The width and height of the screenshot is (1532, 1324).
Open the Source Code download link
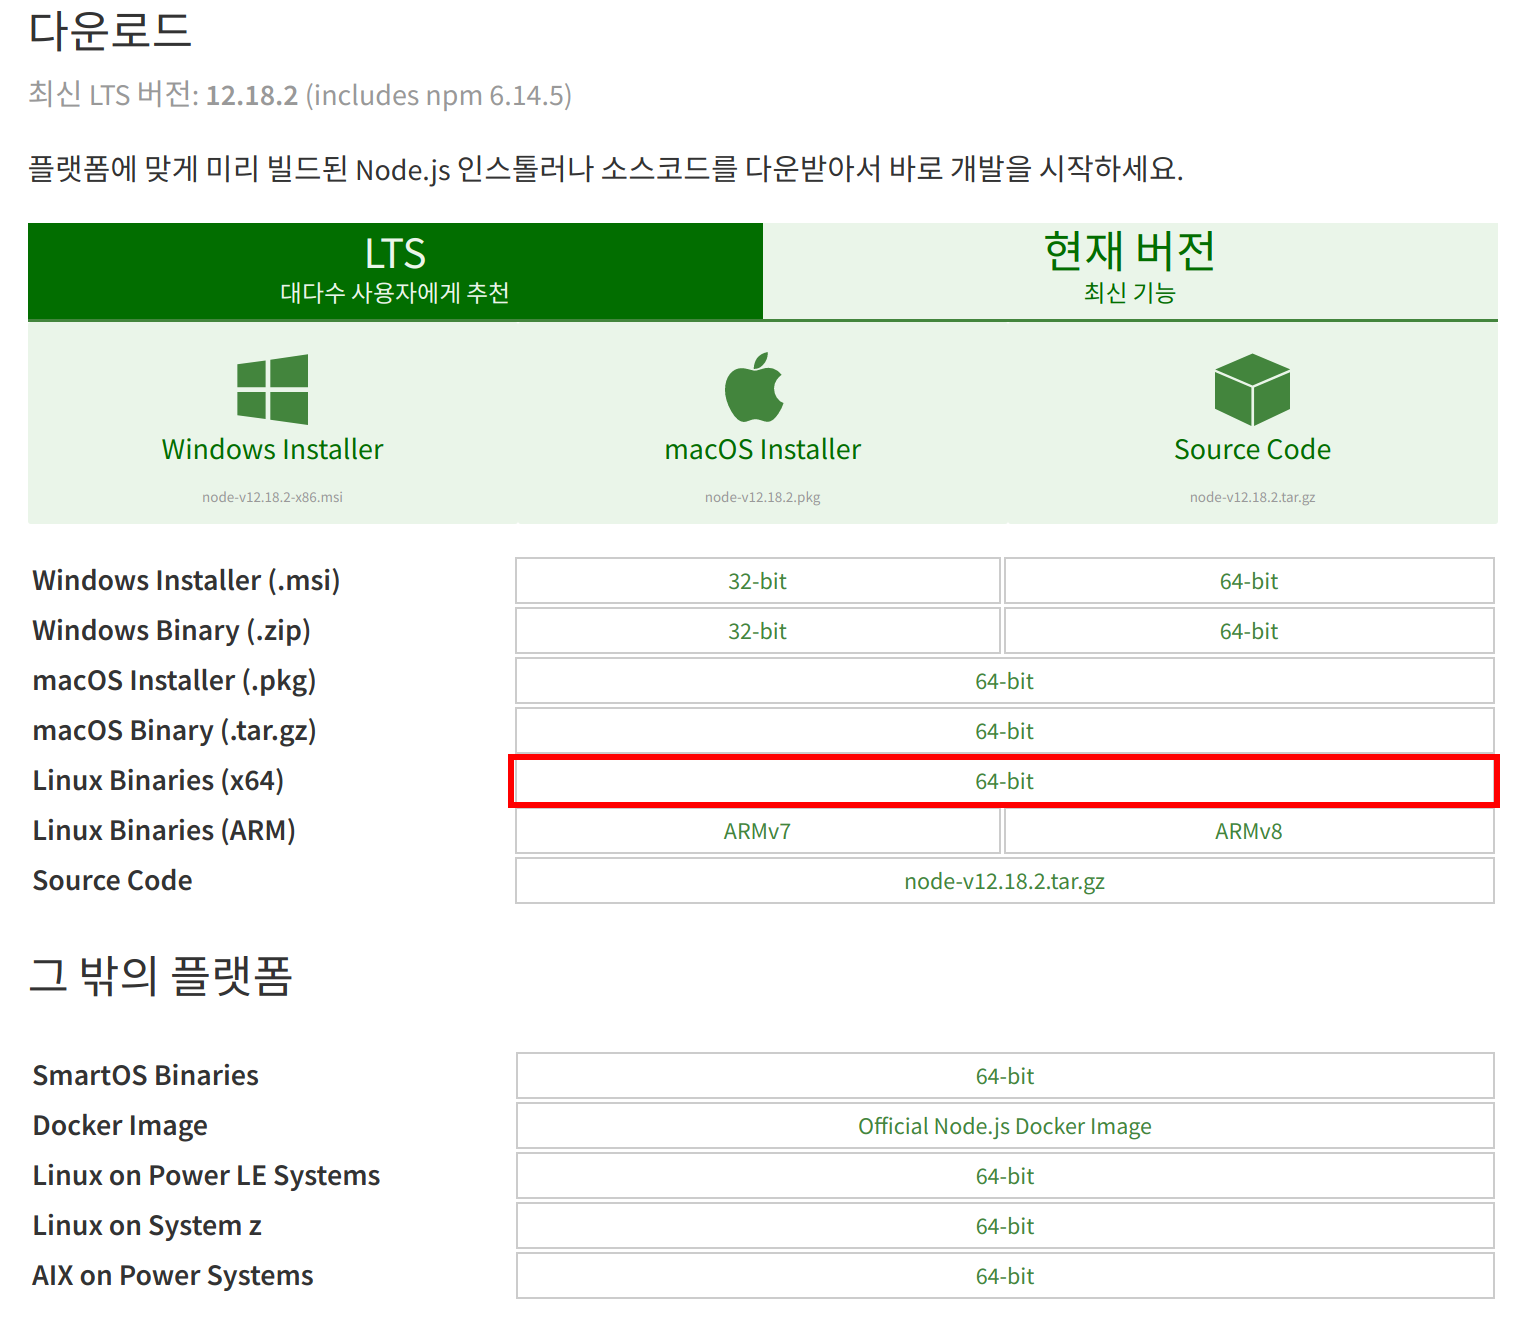click(x=1252, y=449)
